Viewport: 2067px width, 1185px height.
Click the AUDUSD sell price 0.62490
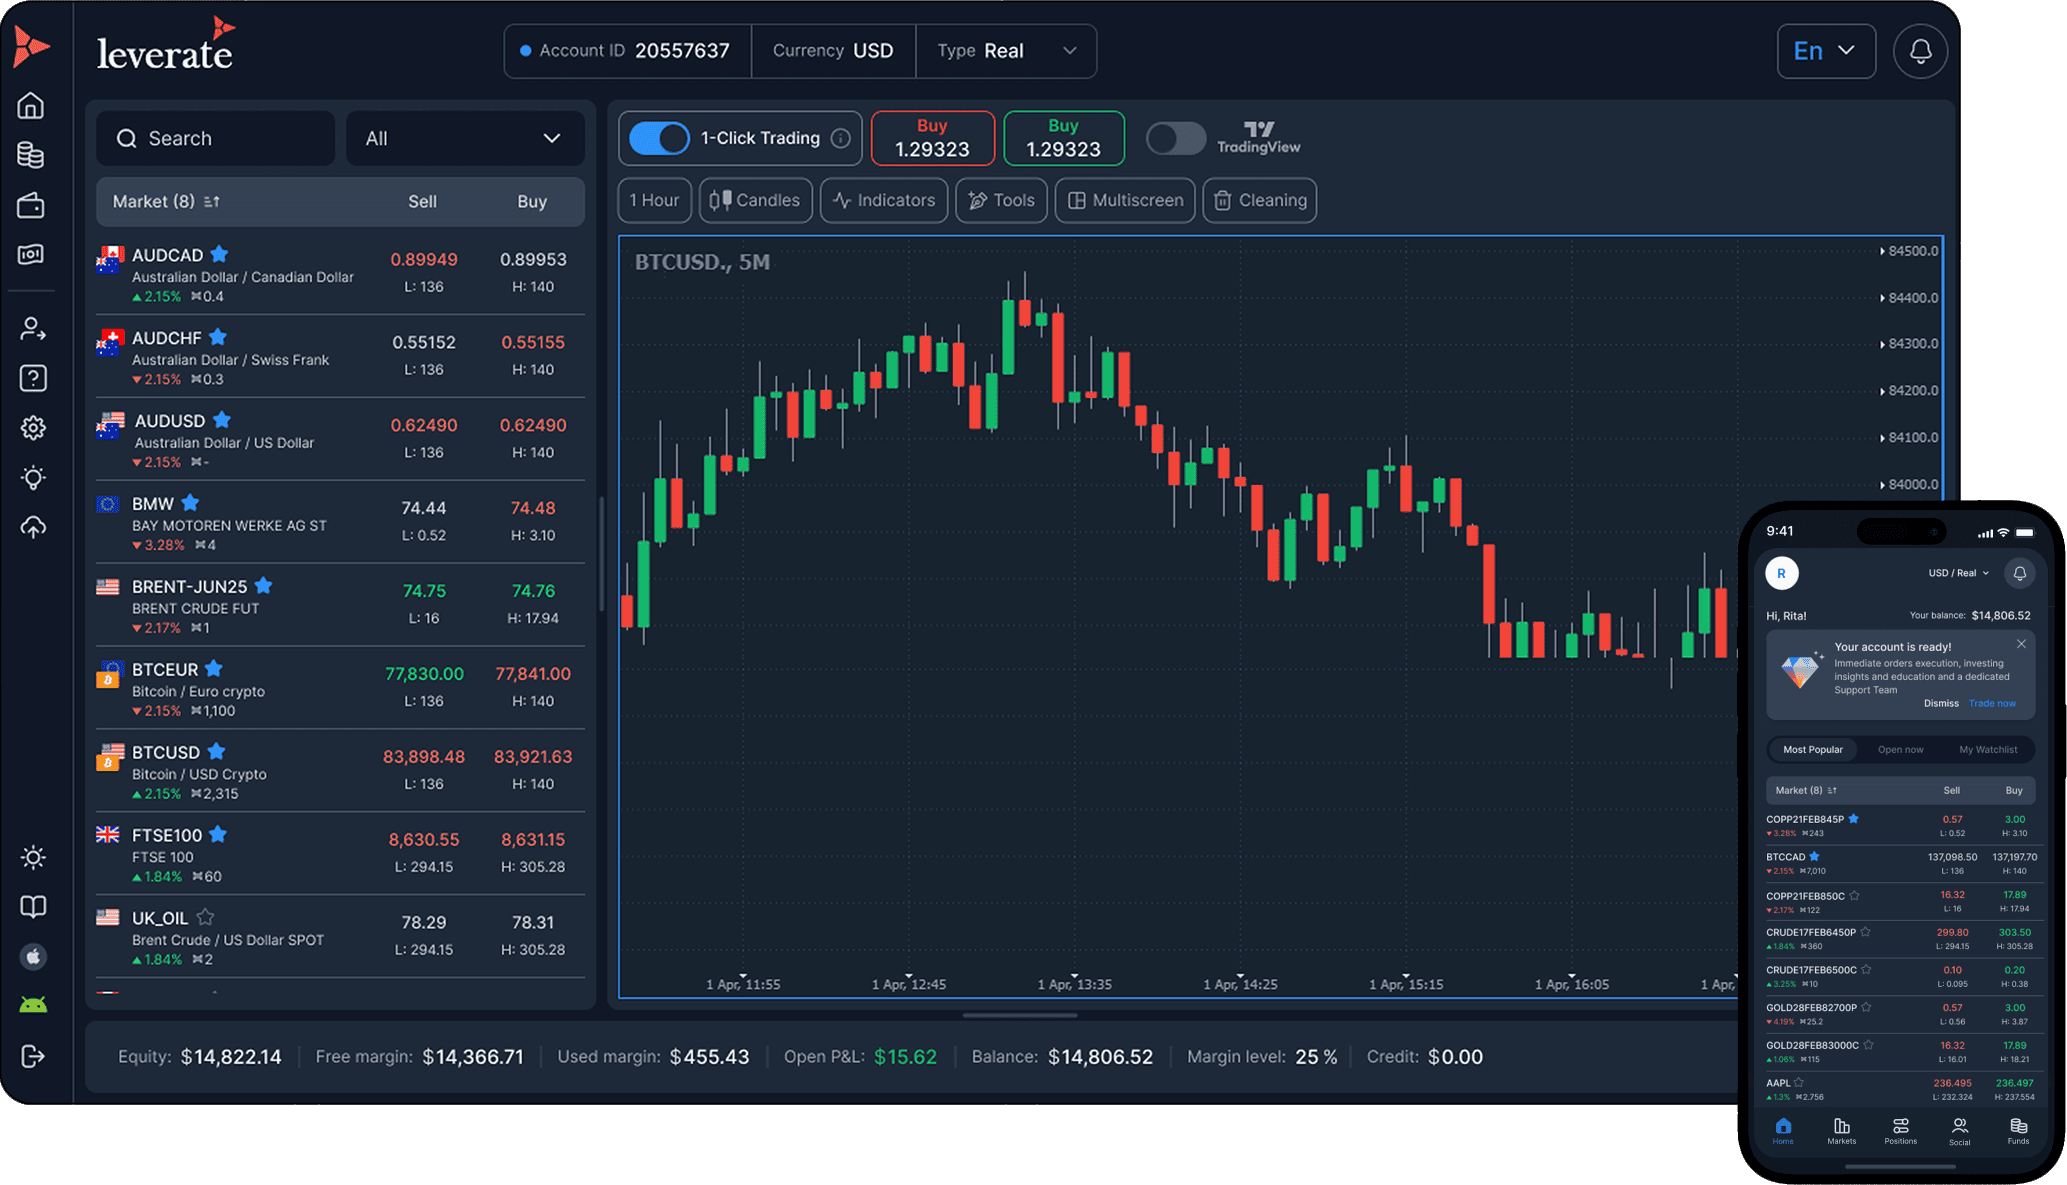click(x=424, y=425)
